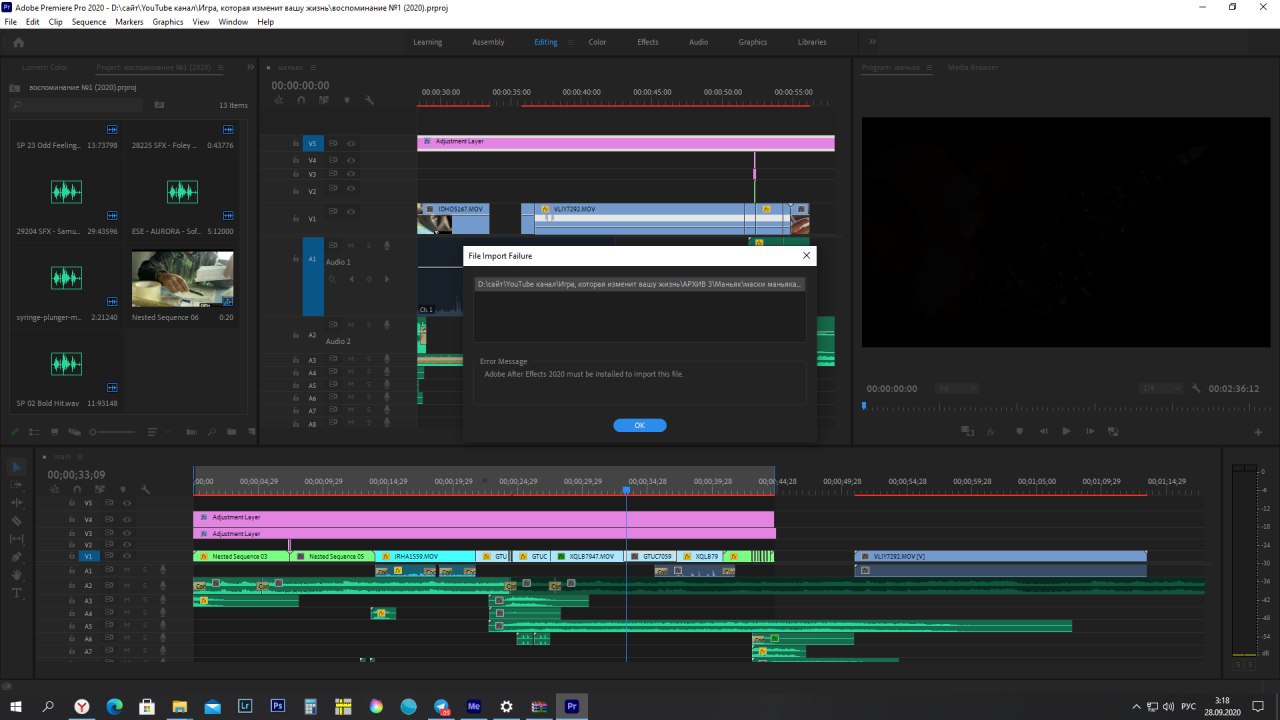Click button editor plus in Program monitor

tap(1258, 432)
